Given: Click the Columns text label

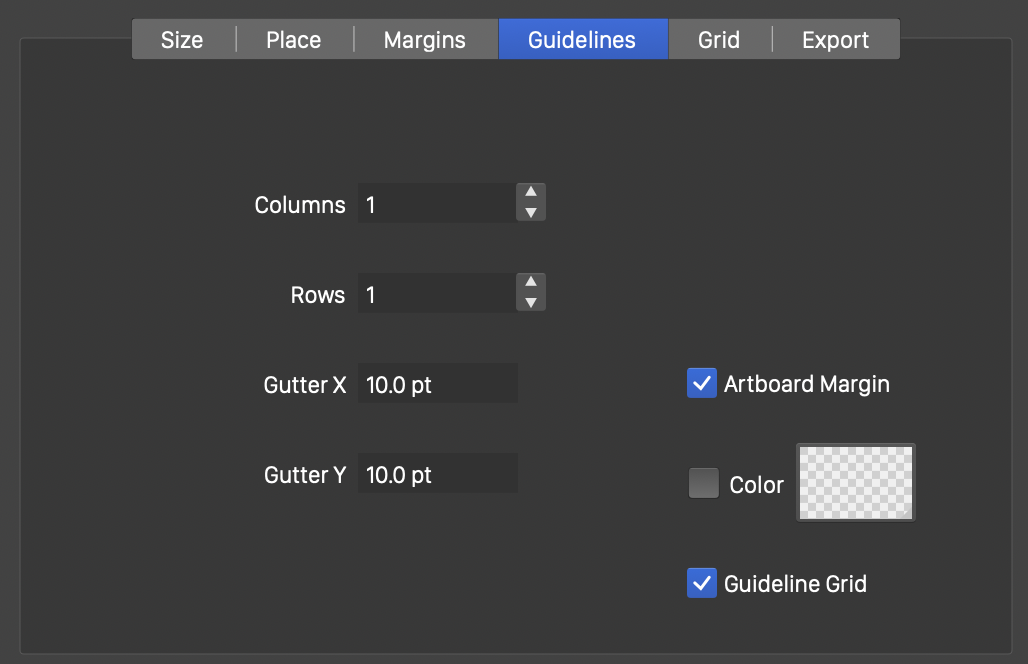Looking at the screenshot, I should point(300,205).
